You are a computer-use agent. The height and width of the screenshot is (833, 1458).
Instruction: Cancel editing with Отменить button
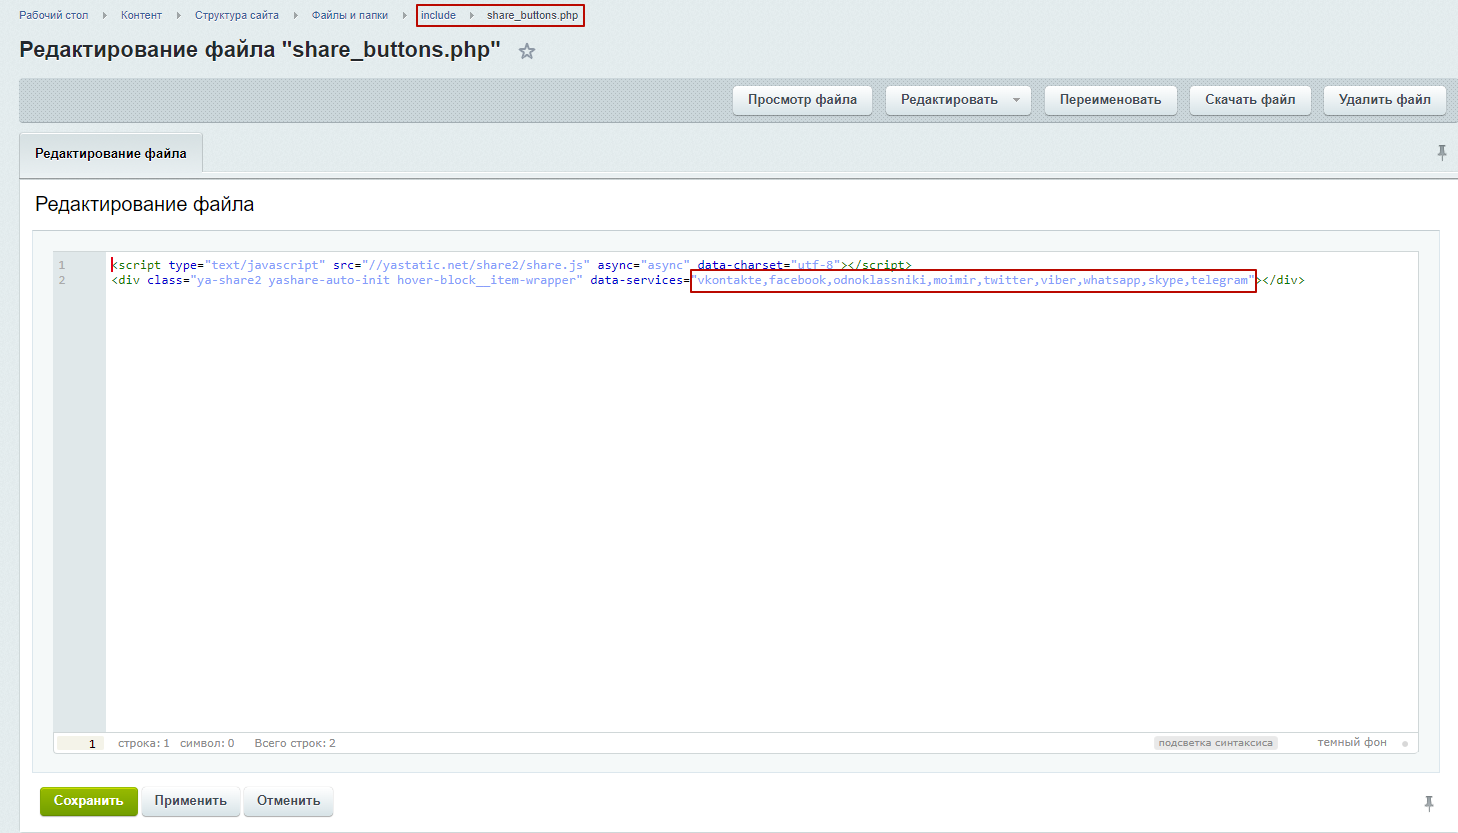[289, 801]
